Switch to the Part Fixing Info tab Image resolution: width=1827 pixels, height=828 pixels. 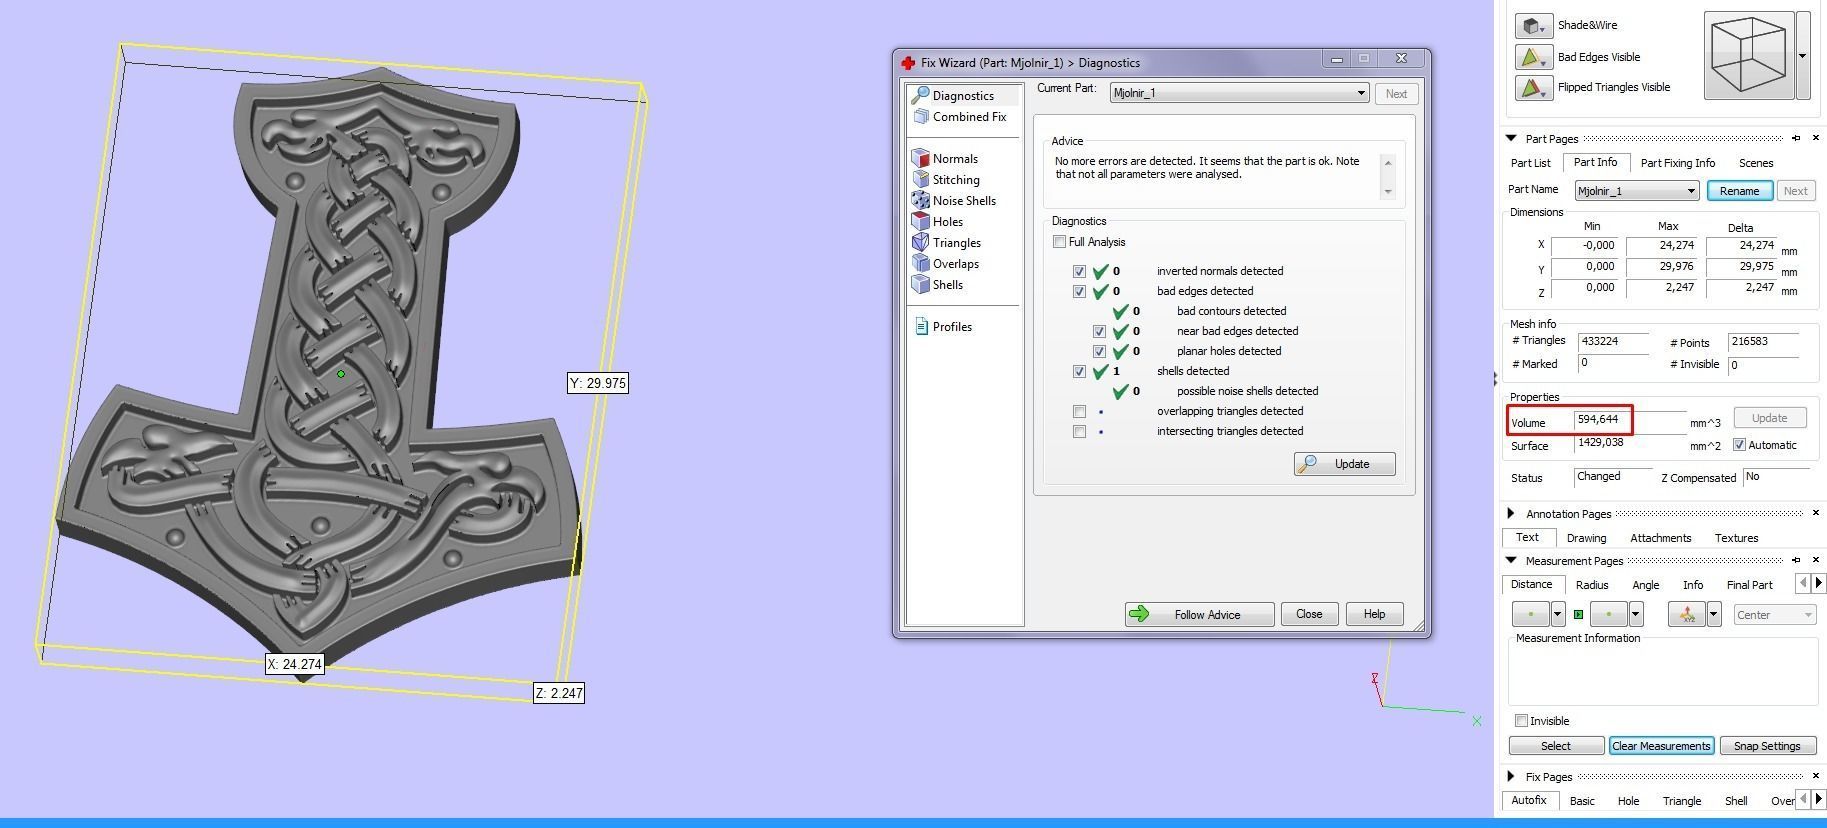1677,163
